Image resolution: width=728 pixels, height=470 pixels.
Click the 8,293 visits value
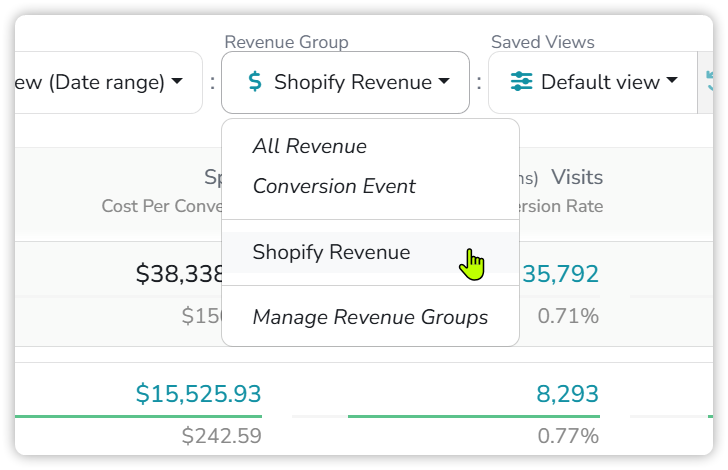(567, 394)
